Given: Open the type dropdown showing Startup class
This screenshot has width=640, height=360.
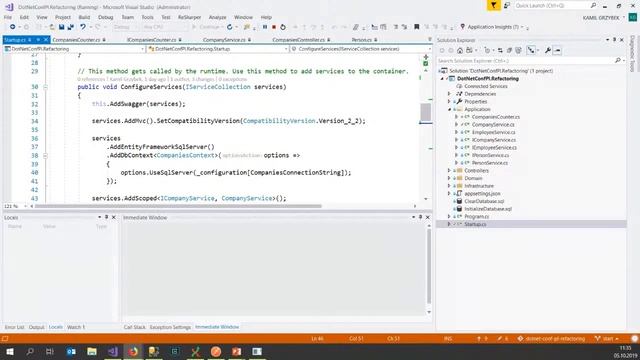Looking at the screenshot, I should [218, 49].
